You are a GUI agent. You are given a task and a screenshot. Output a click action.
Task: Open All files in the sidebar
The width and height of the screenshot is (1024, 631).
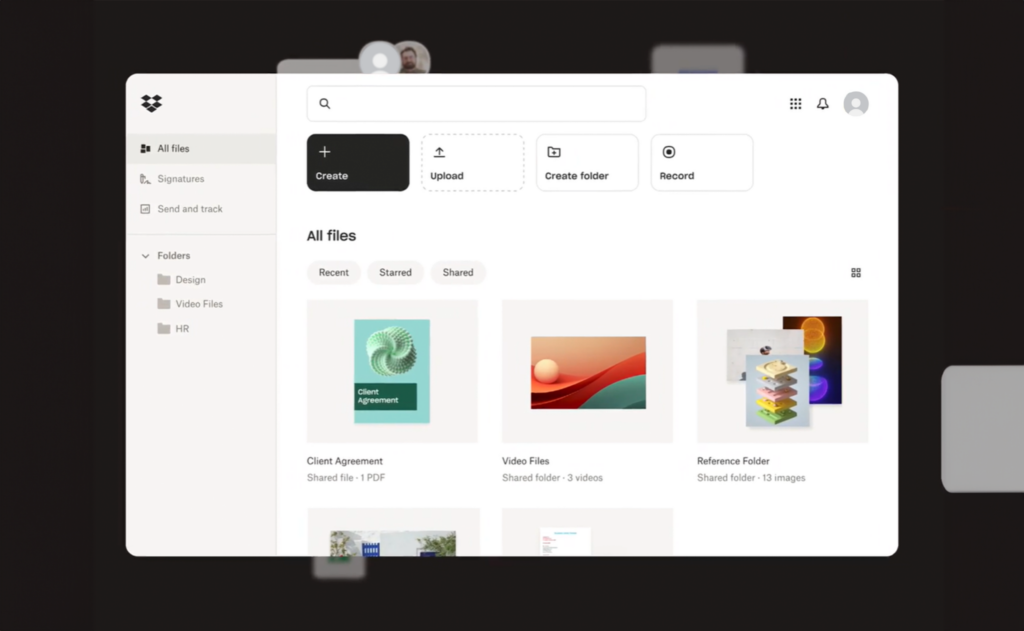point(201,148)
